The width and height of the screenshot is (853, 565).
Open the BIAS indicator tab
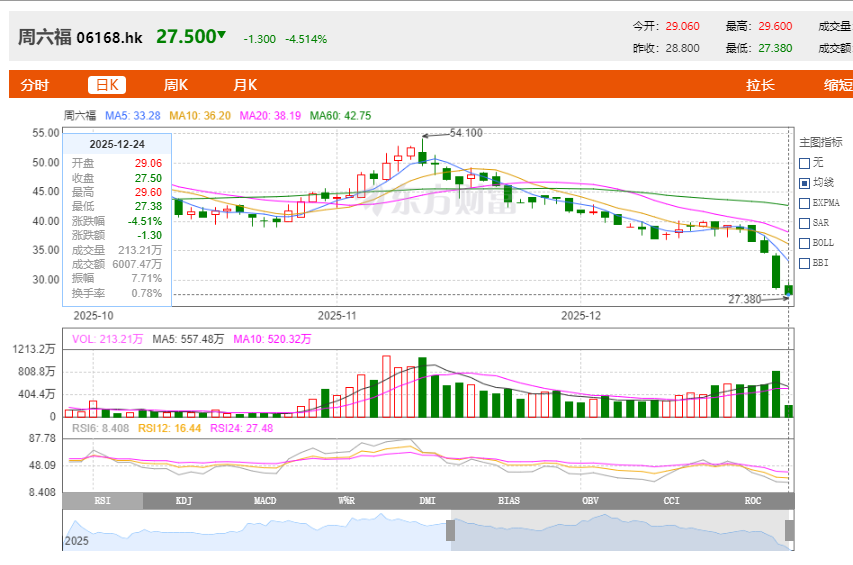pos(509,500)
